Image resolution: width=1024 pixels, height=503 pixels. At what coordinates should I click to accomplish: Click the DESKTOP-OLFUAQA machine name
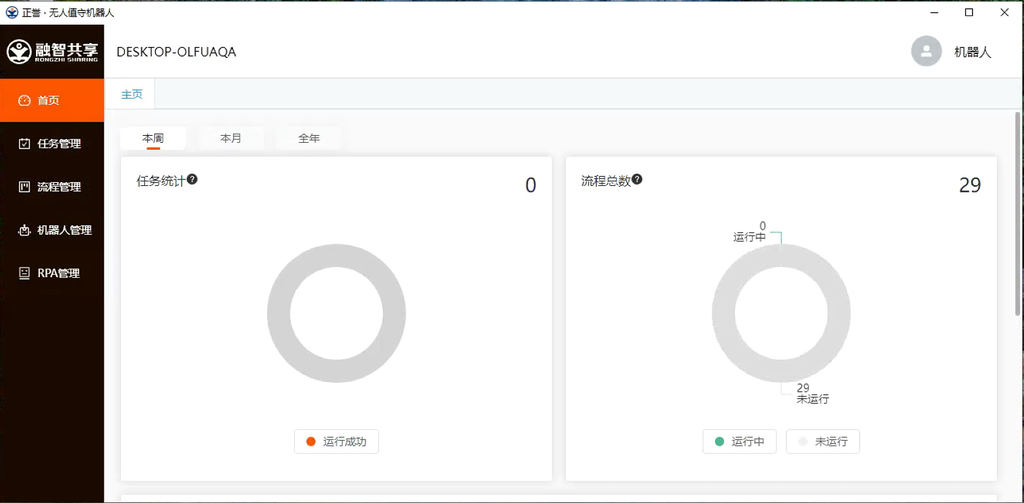tap(176, 52)
